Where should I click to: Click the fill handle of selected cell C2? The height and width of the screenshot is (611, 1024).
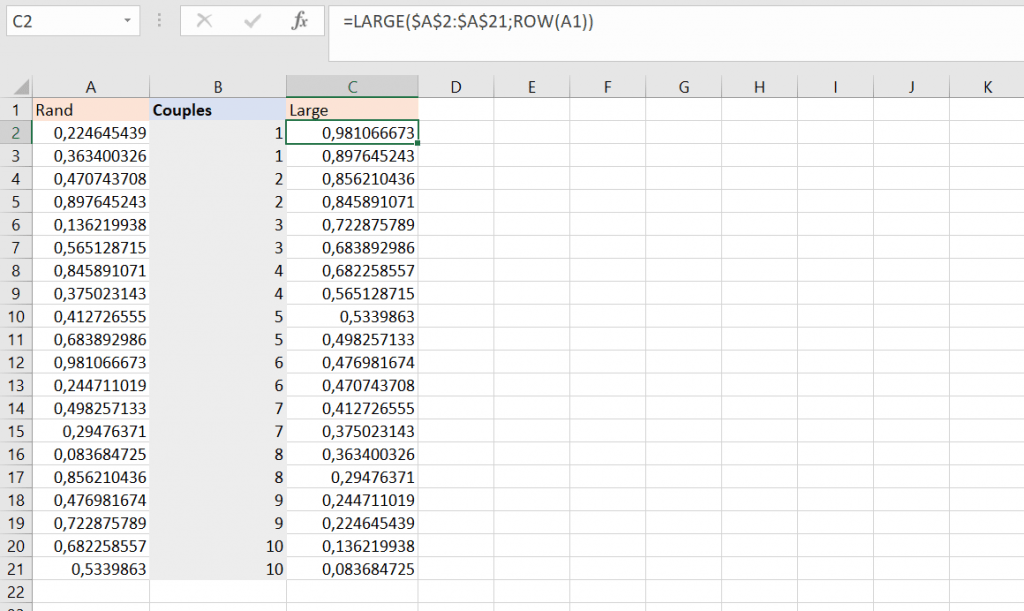(417, 144)
